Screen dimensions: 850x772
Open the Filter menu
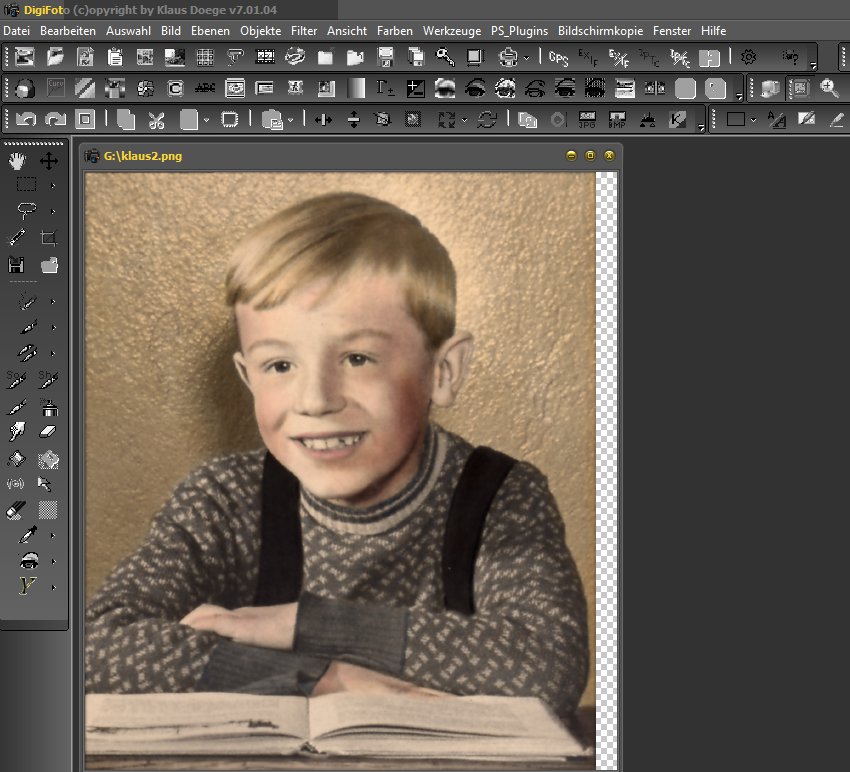(x=304, y=31)
